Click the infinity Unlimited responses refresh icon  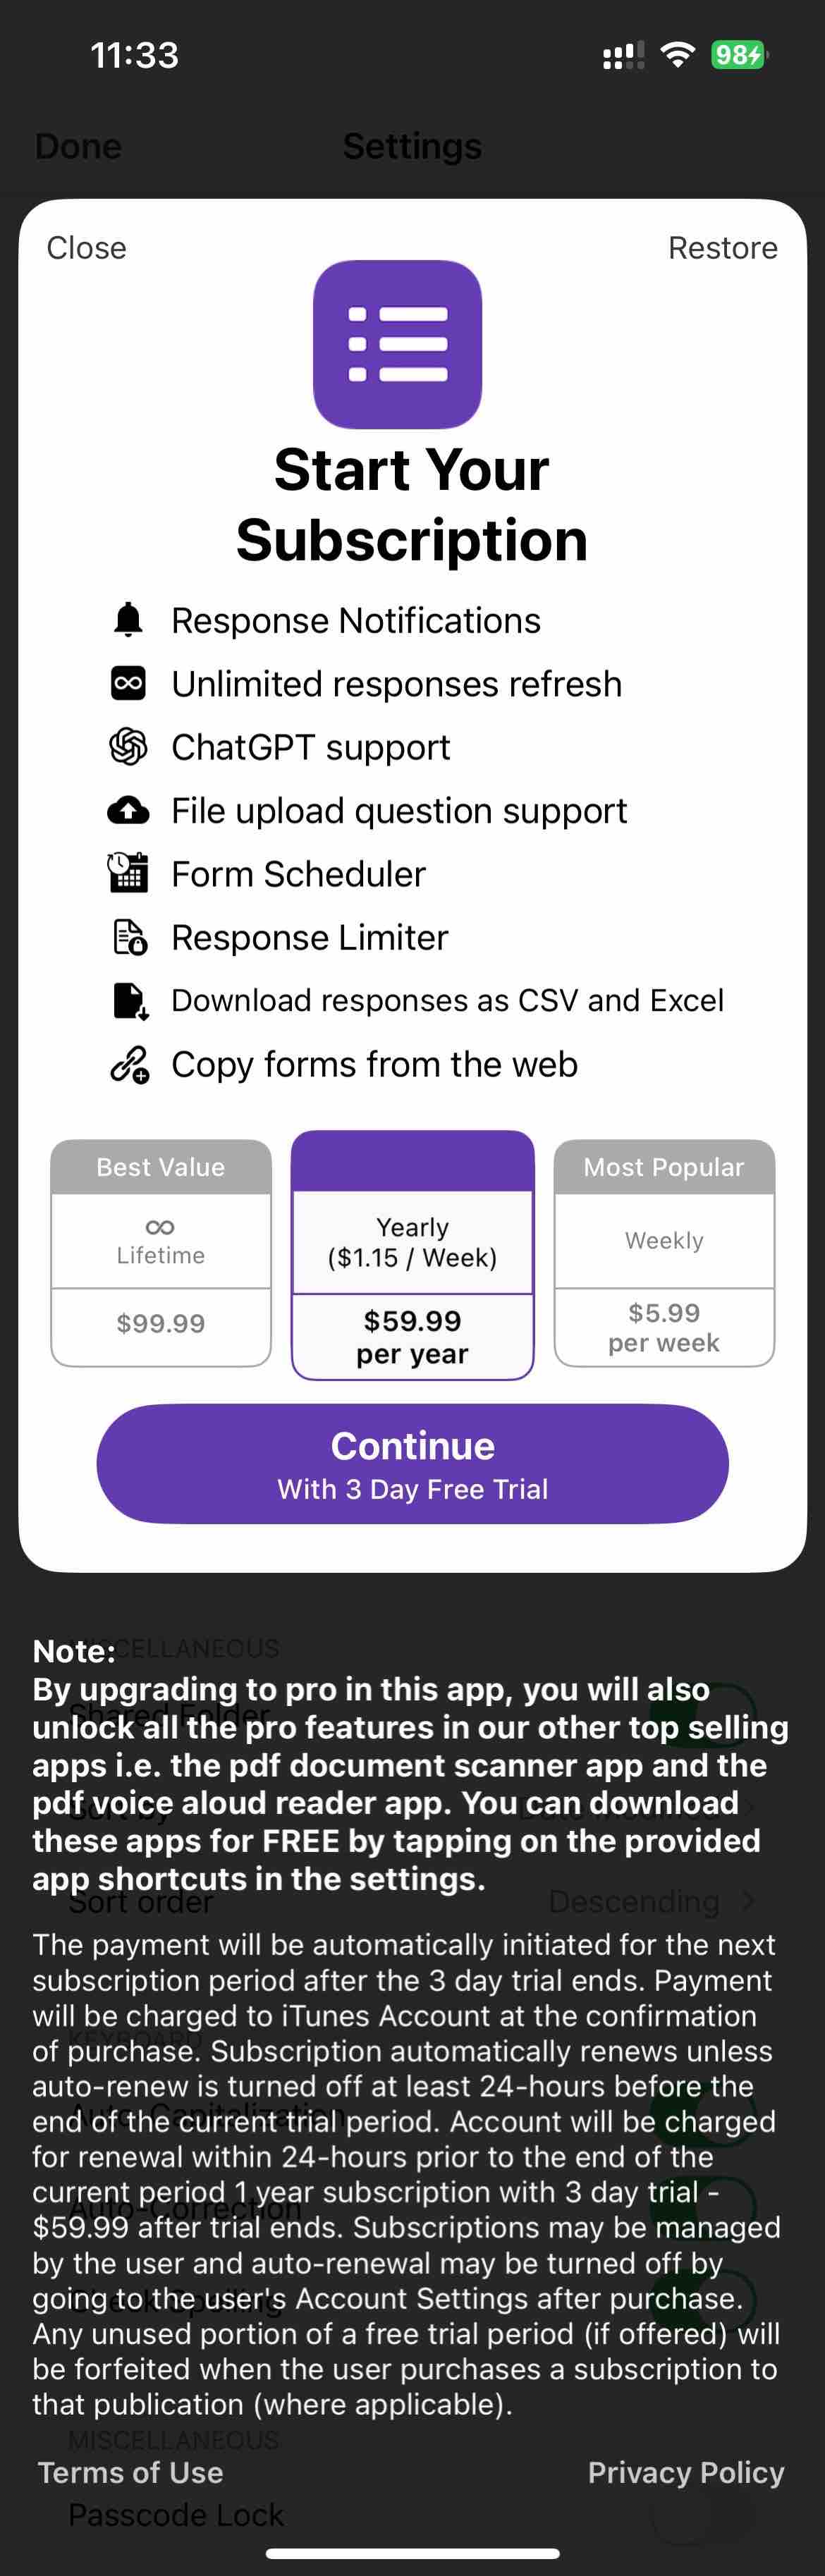128,684
